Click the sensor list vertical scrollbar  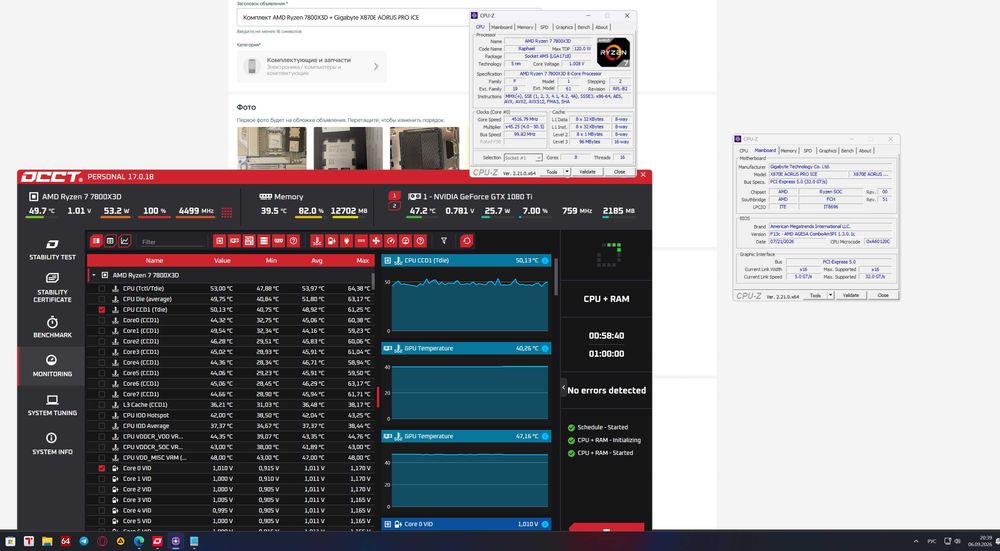[x=373, y=281]
